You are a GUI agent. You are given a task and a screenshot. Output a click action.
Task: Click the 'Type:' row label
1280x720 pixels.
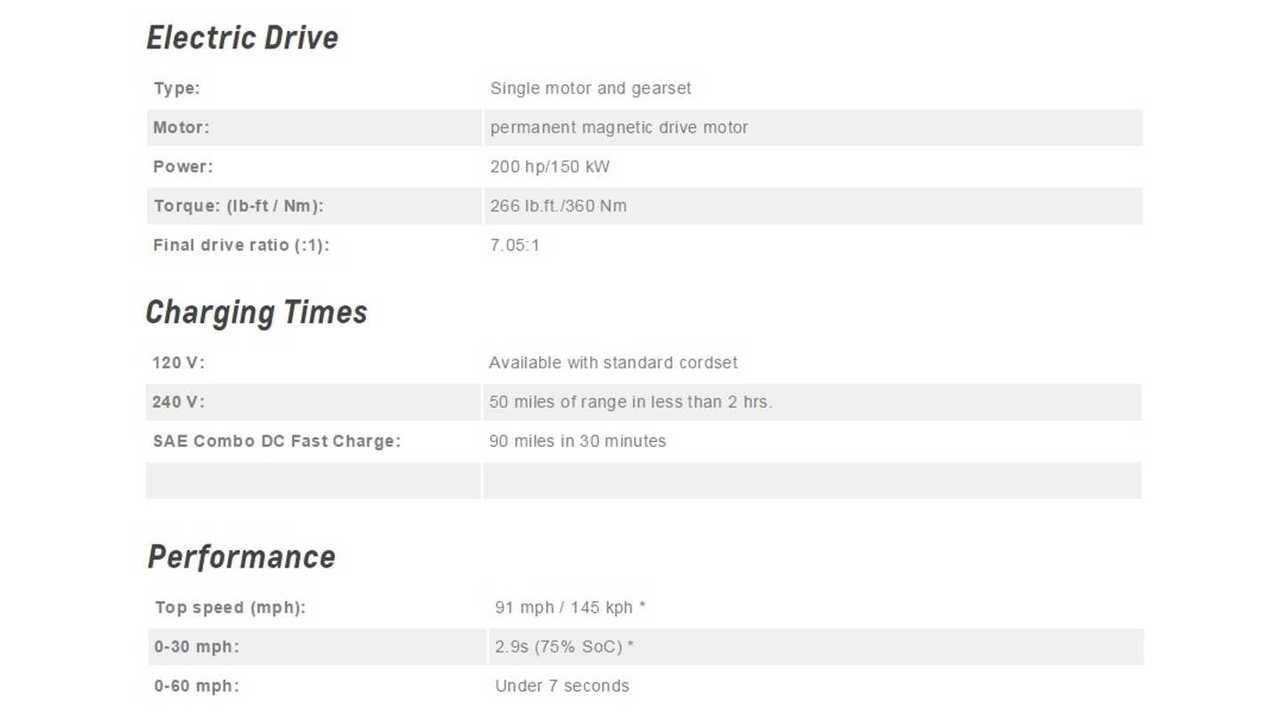[x=177, y=88]
